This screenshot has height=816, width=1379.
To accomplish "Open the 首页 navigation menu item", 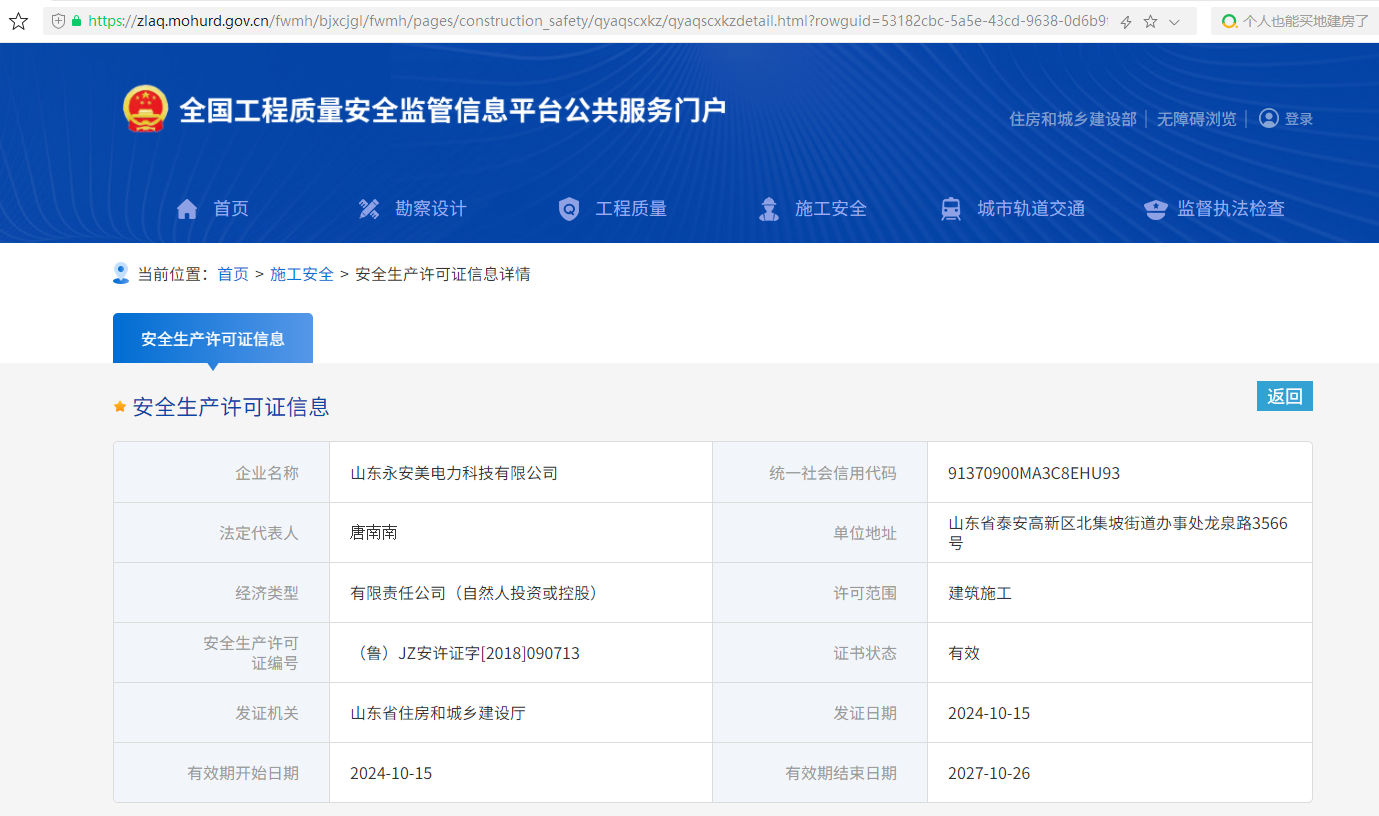I will (x=231, y=209).
